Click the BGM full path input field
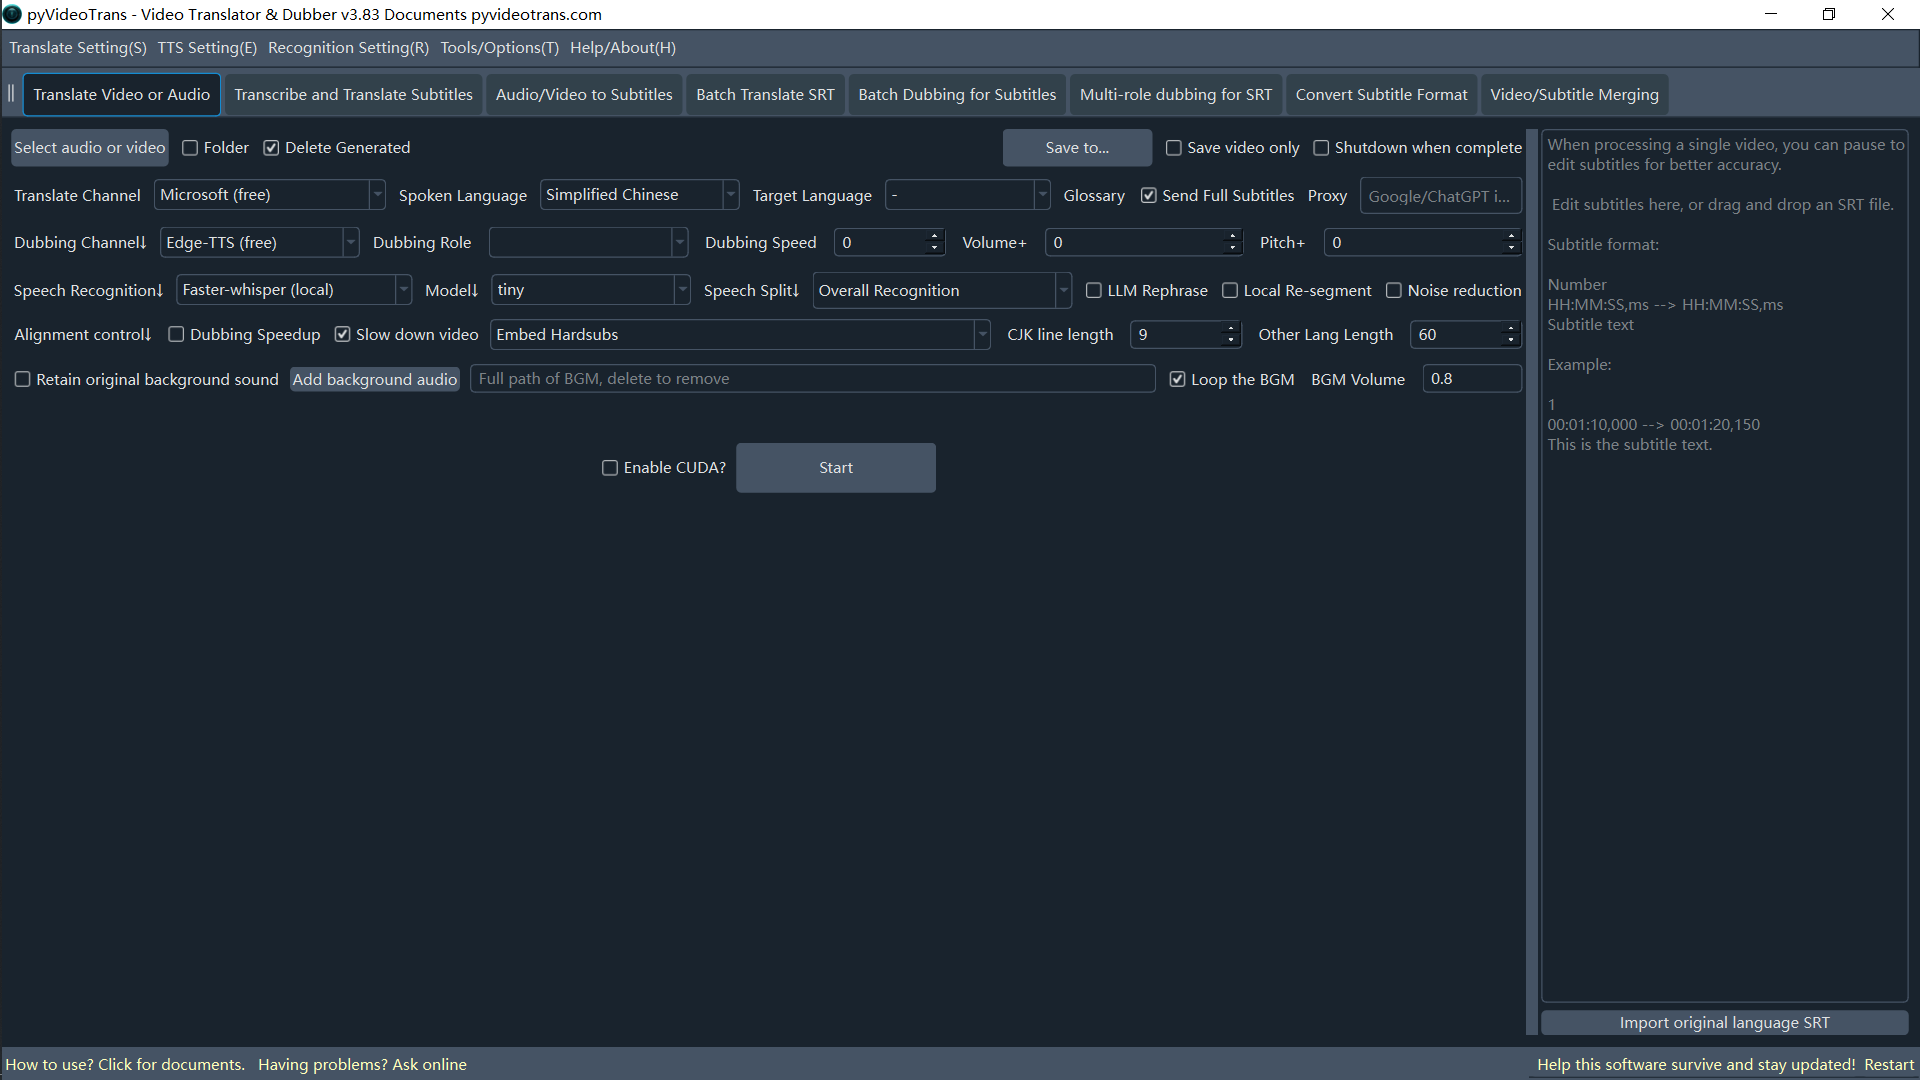The image size is (1920, 1080). point(812,379)
